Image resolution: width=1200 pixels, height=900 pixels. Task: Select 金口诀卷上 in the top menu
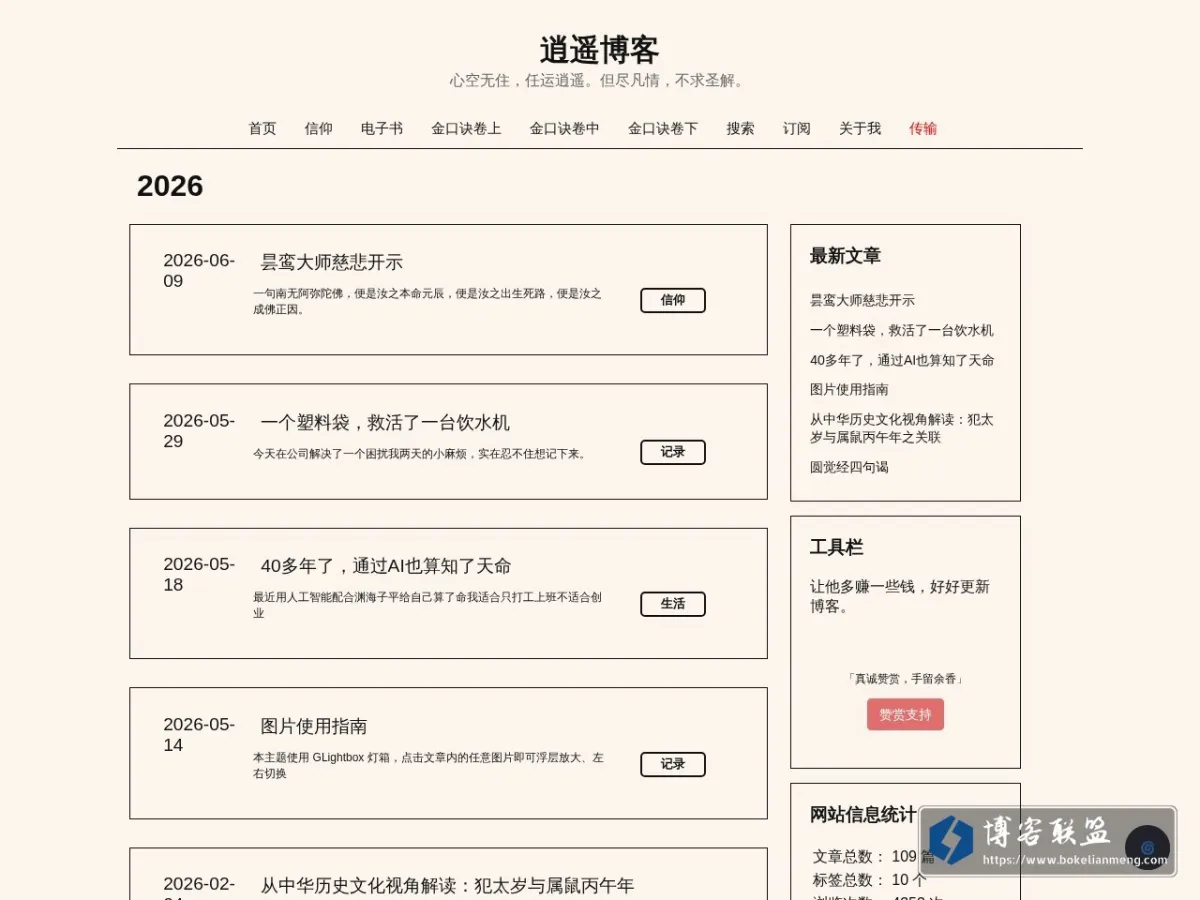click(x=466, y=128)
